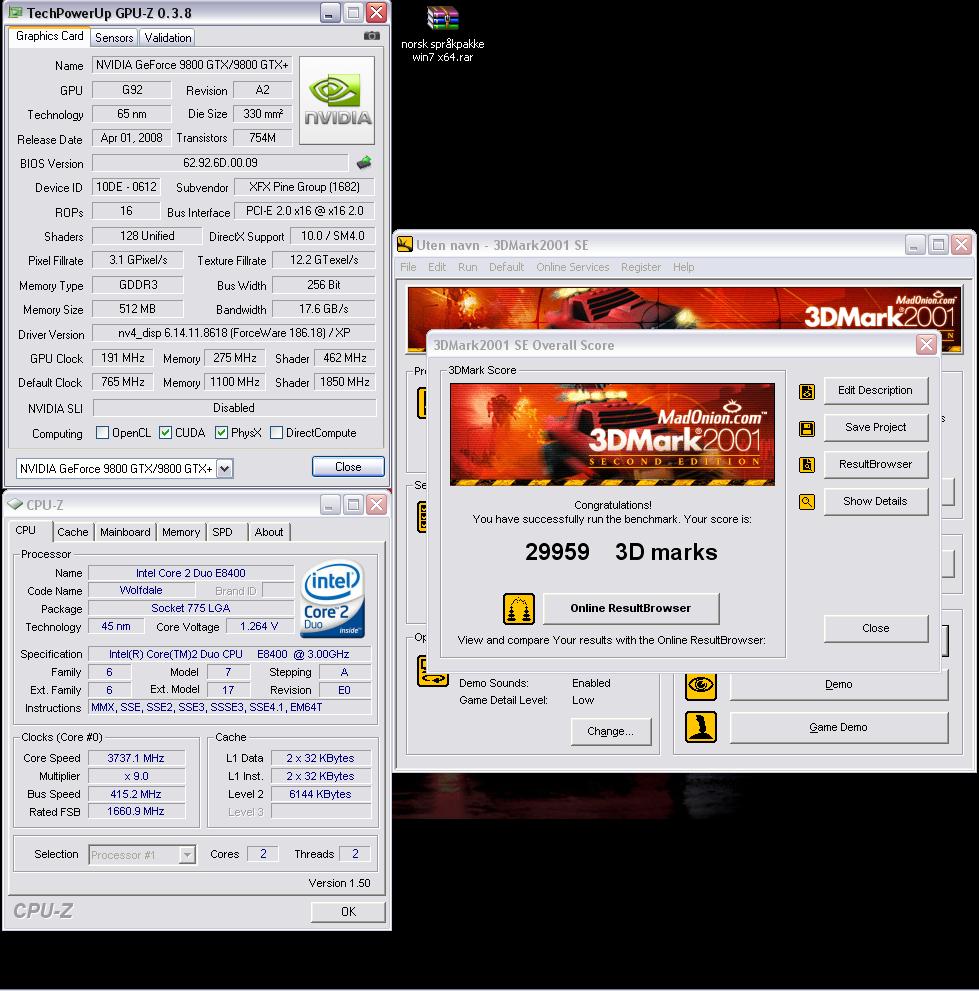Viewport: 979px width, 991px height.
Task: Click the X button of the Overall Score dialog
Action: click(927, 344)
